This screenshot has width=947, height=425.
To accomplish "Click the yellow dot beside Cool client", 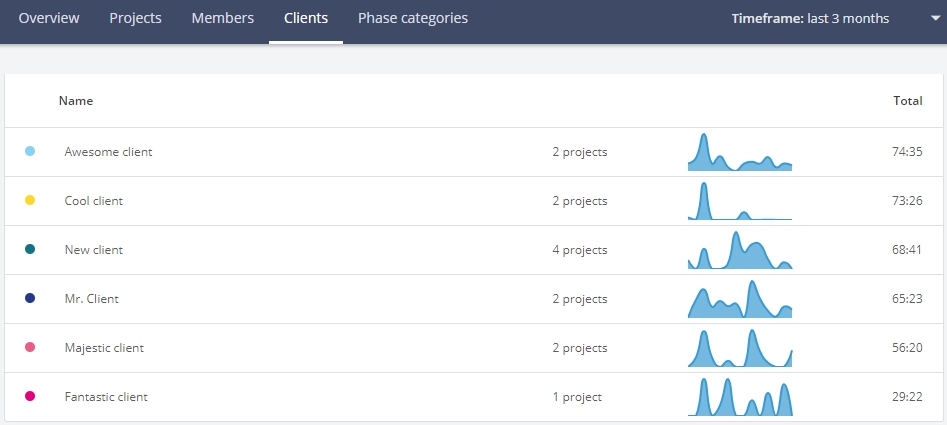I will [30, 200].
